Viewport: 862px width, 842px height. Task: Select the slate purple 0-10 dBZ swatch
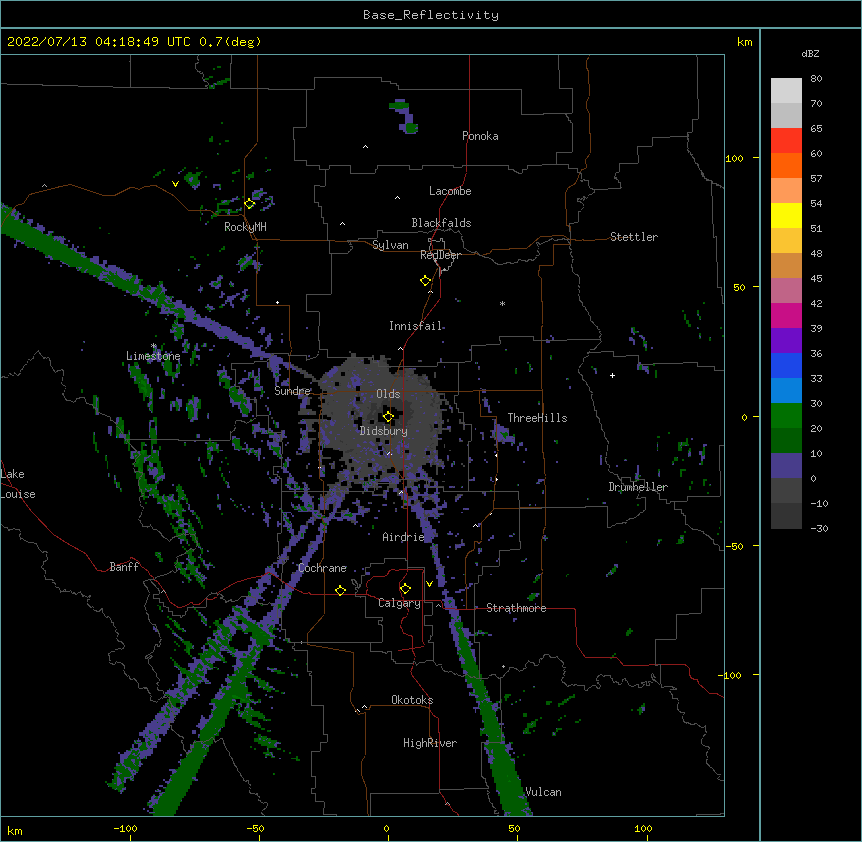pyautogui.click(x=786, y=466)
